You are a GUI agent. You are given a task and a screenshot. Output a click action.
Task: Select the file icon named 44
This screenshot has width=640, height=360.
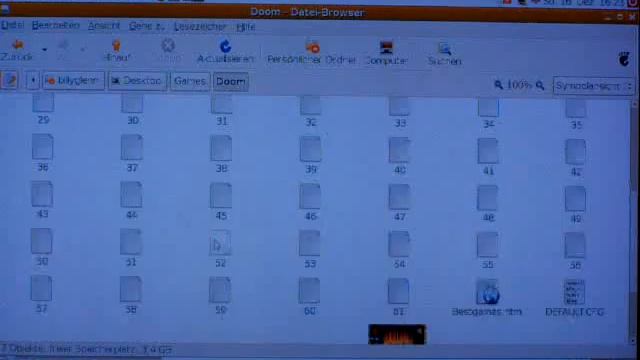pos(131,195)
